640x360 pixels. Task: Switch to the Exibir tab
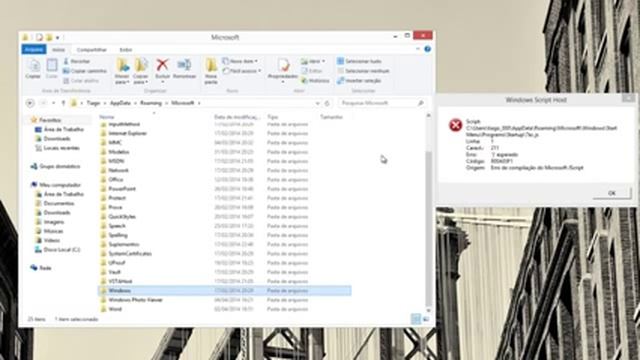(126, 50)
